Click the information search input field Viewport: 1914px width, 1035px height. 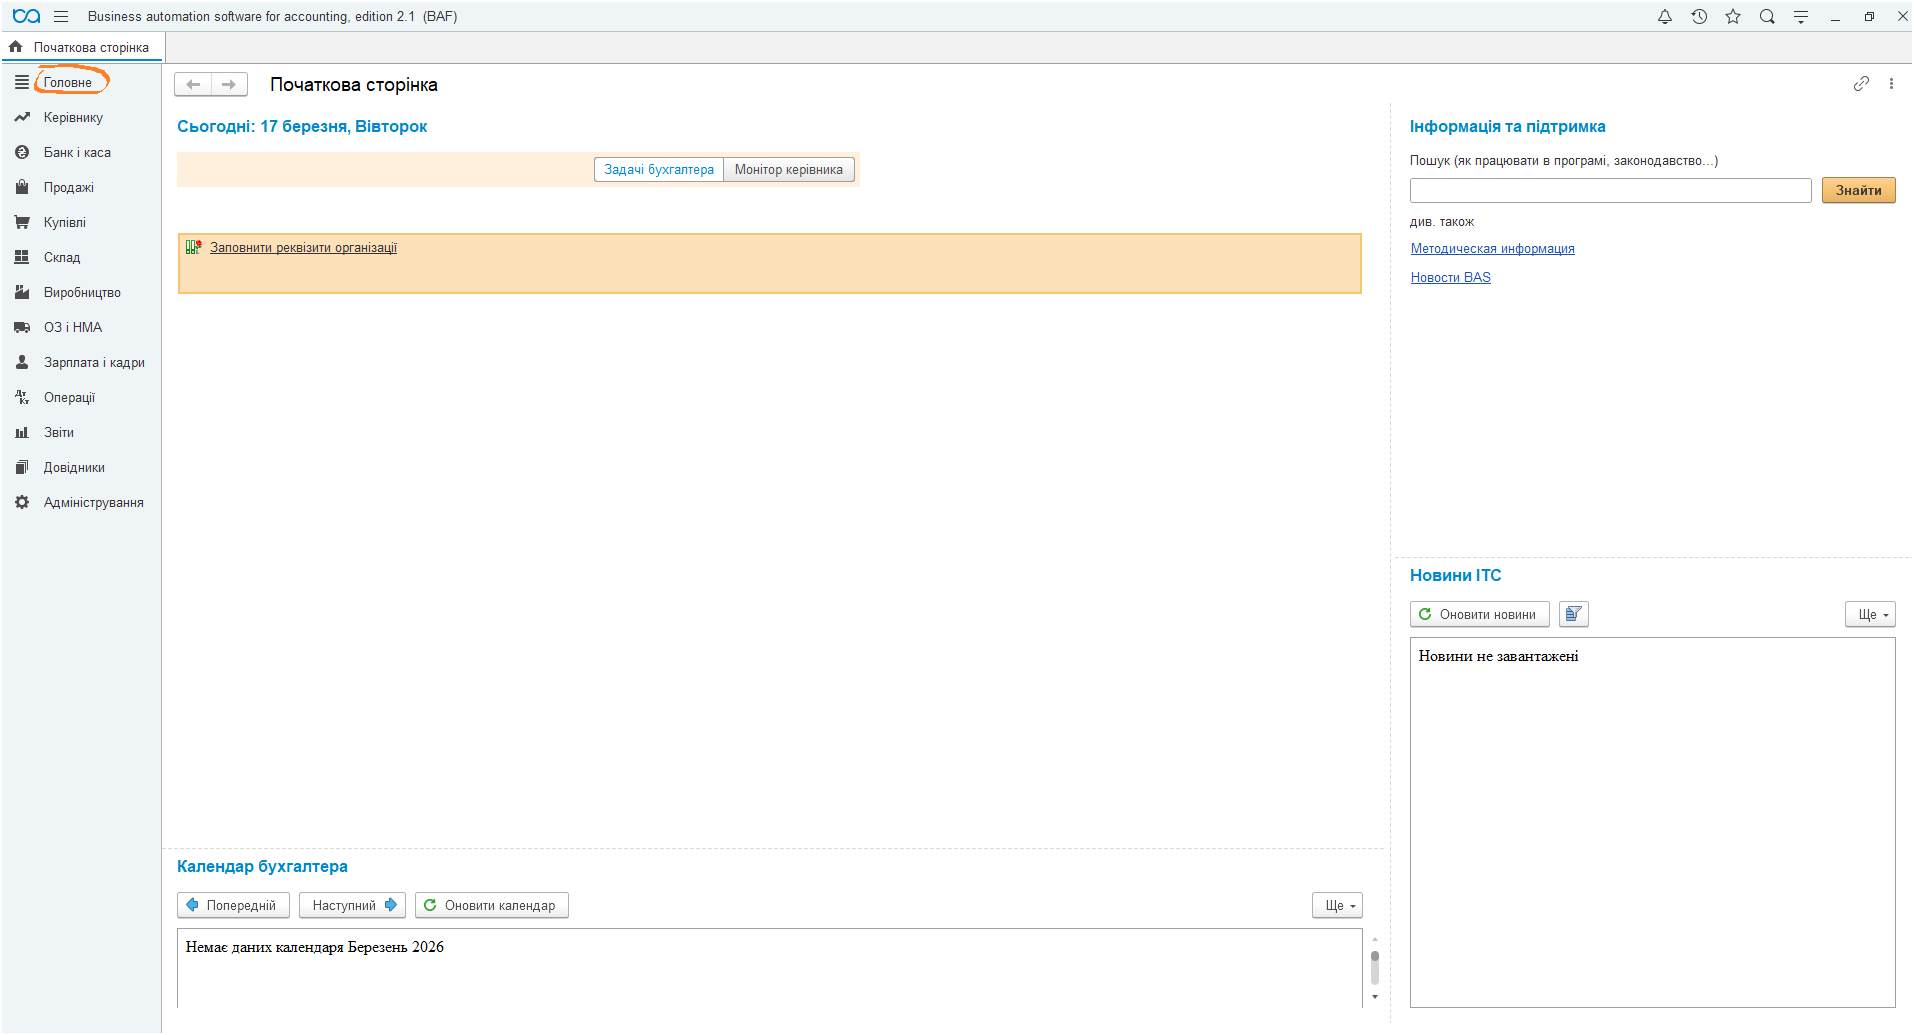click(x=1610, y=191)
